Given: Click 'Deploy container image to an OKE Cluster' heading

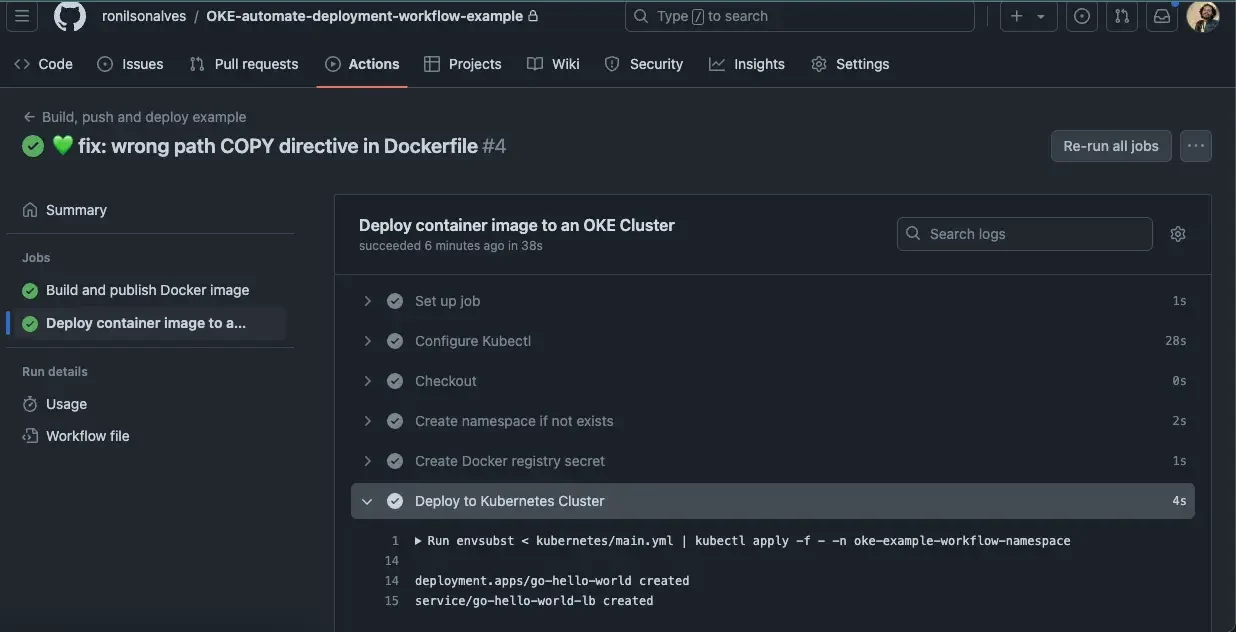Looking at the screenshot, I should click(517, 225).
